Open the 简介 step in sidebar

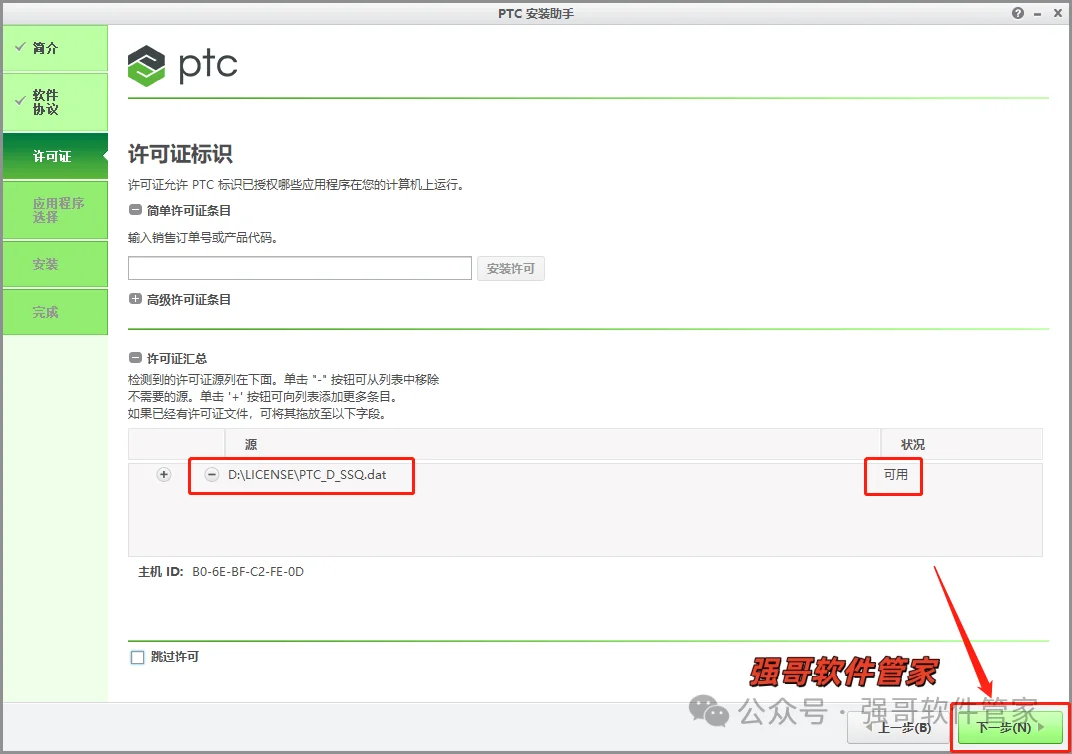[55, 48]
